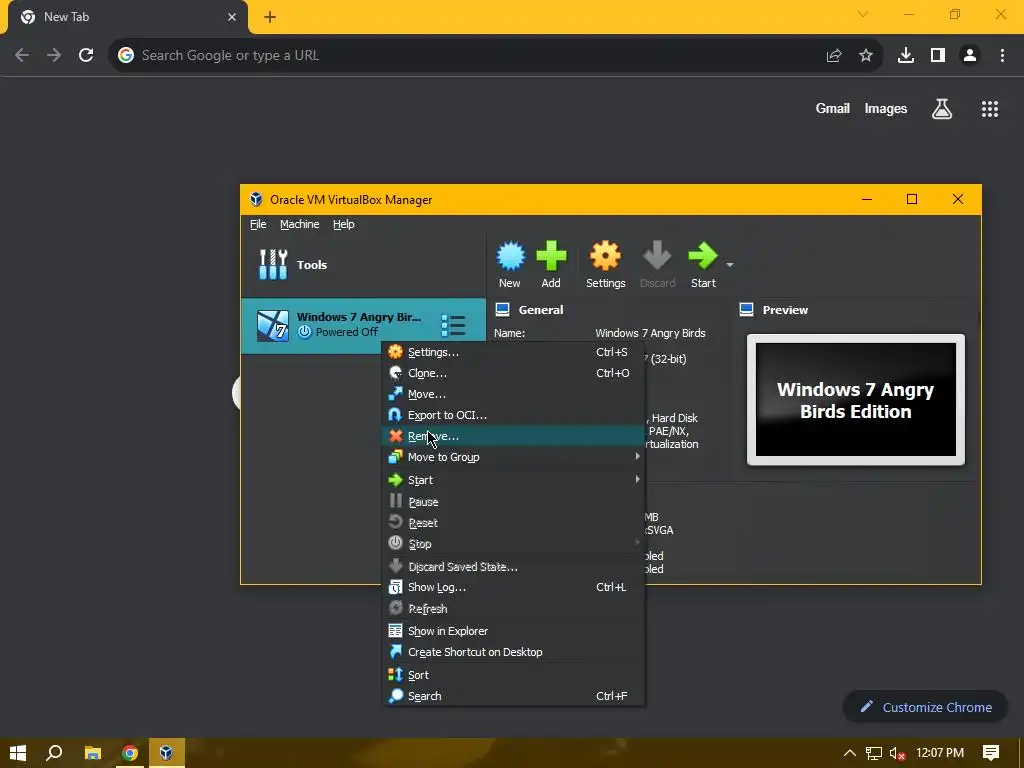Image resolution: width=1024 pixels, height=768 pixels.
Task: Open the File menu in VirtualBox
Action: point(258,224)
